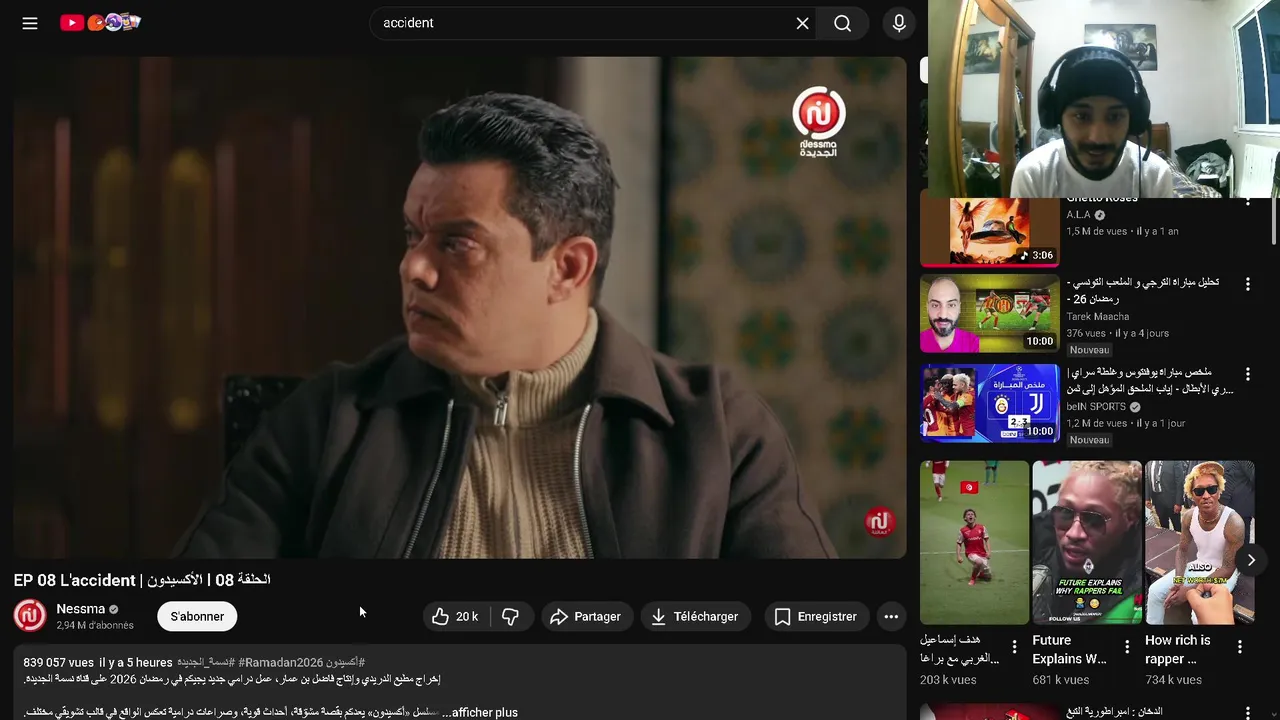Run search with magnifier icon
Image resolution: width=1280 pixels, height=720 pixels.
843,23
